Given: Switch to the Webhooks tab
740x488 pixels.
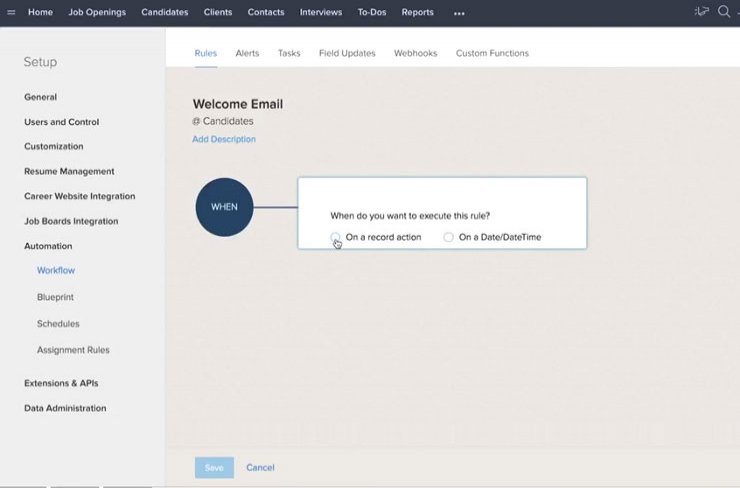Looking at the screenshot, I should (x=416, y=53).
